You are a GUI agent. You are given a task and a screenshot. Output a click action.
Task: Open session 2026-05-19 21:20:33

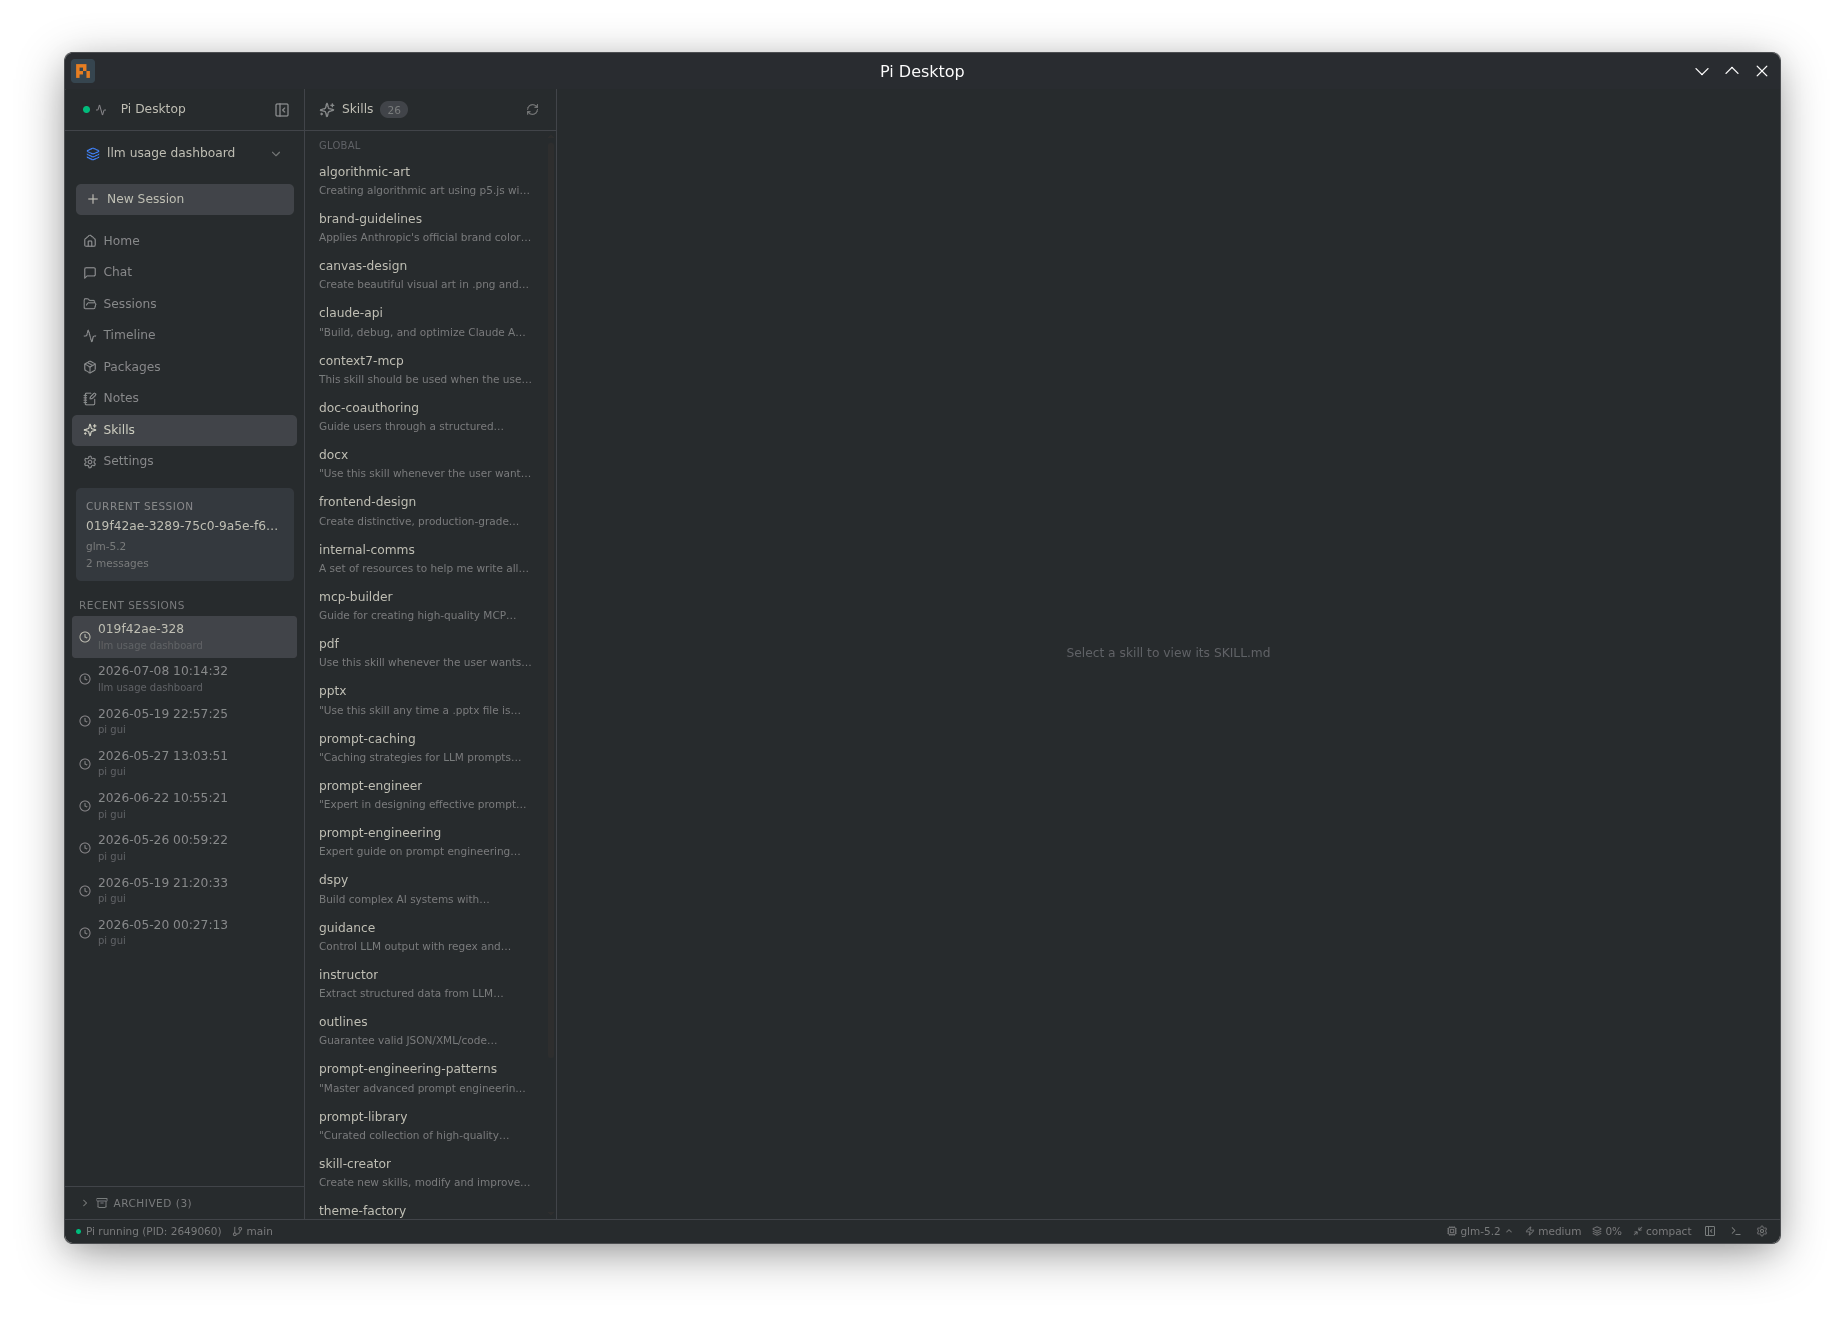184,890
